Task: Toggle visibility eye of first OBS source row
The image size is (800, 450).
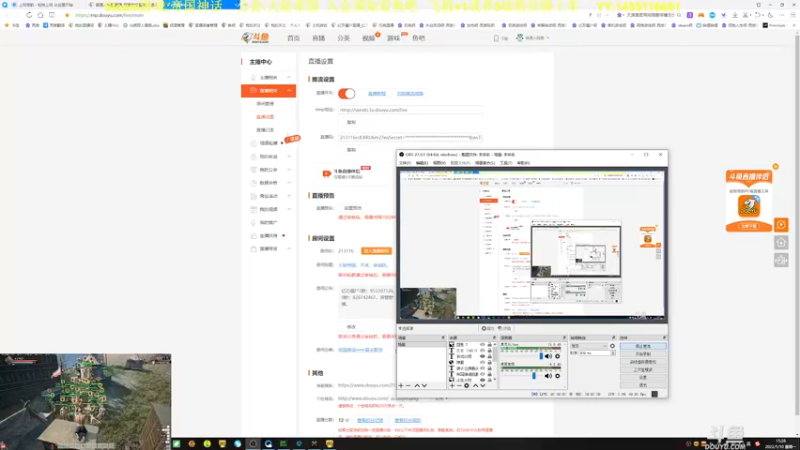Action: pyautogui.click(x=483, y=345)
